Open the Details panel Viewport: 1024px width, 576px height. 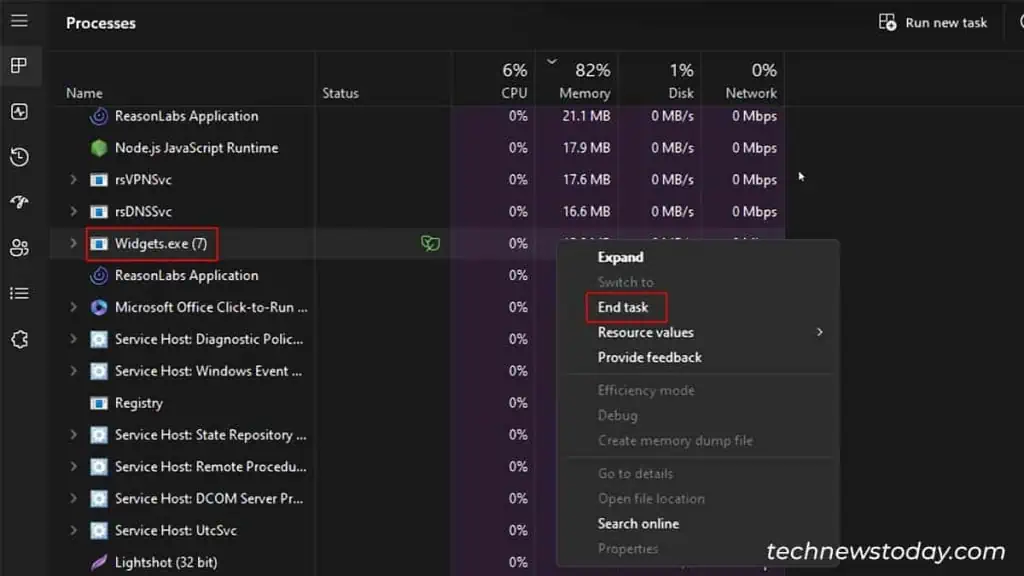tap(20, 293)
